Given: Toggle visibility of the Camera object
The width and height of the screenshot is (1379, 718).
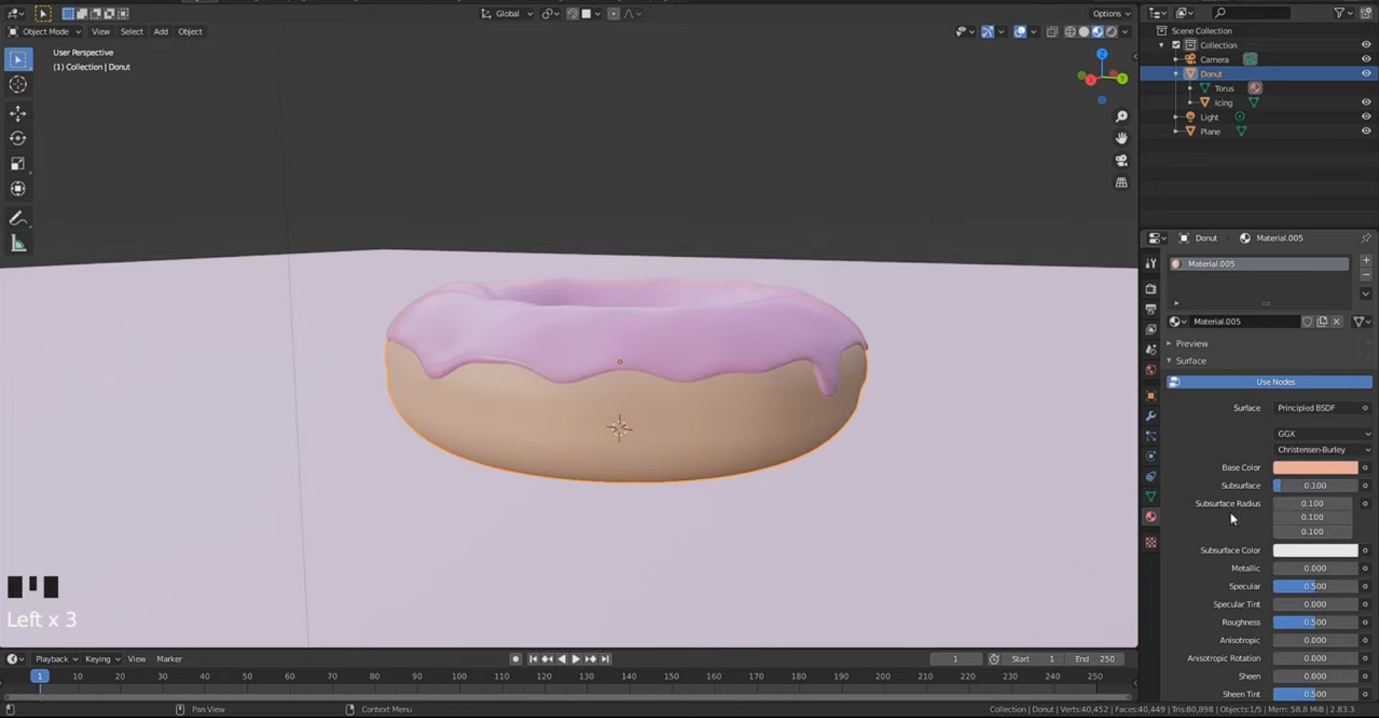Looking at the screenshot, I should (1366, 59).
